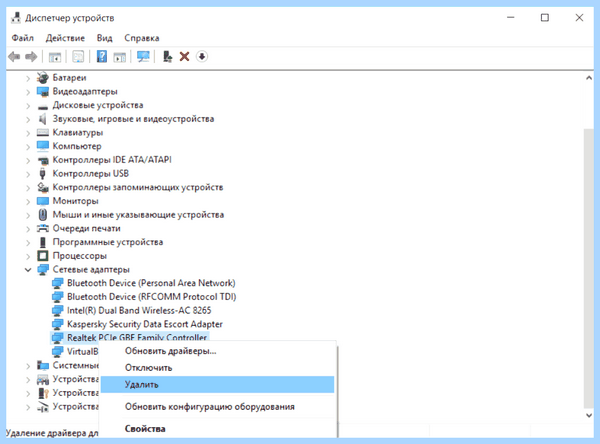Click the scrollbar up arrow
The width and height of the screenshot is (600, 444).
click(x=589, y=78)
